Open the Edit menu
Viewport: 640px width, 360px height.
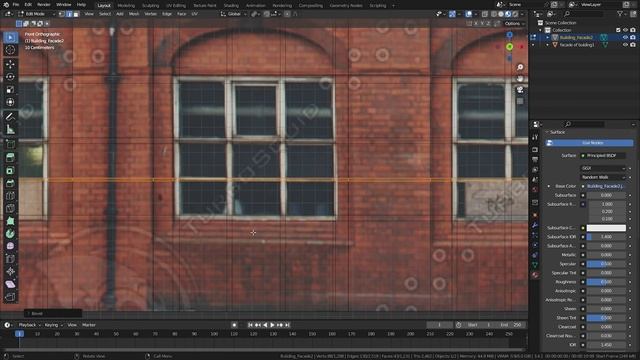[28, 5]
